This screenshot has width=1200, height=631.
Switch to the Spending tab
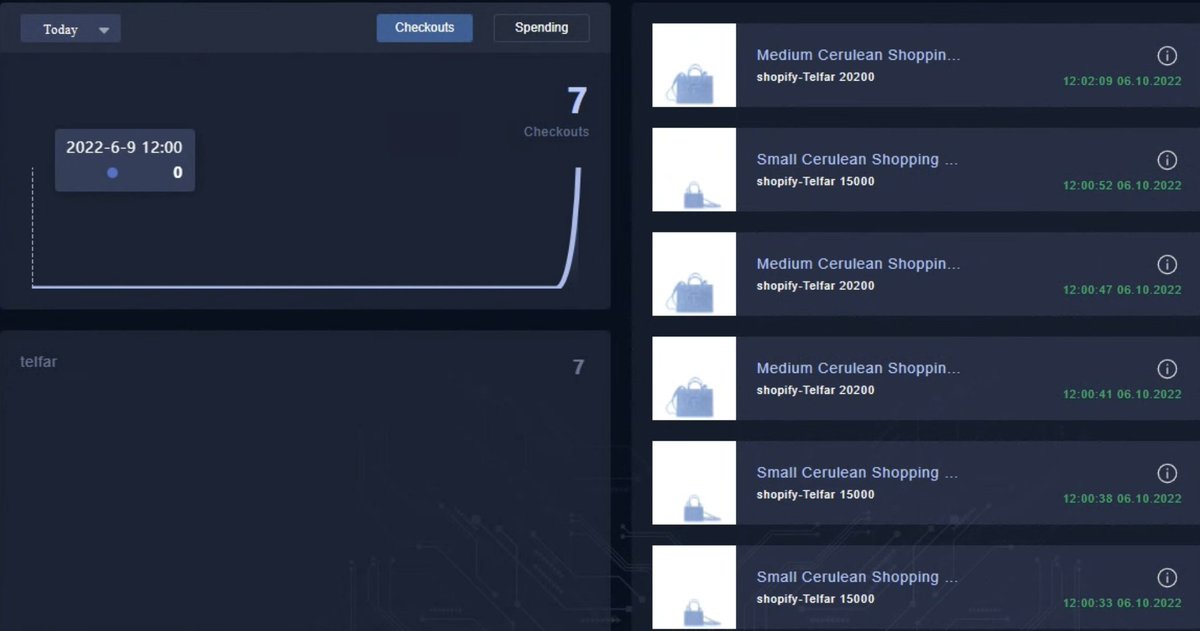click(541, 28)
